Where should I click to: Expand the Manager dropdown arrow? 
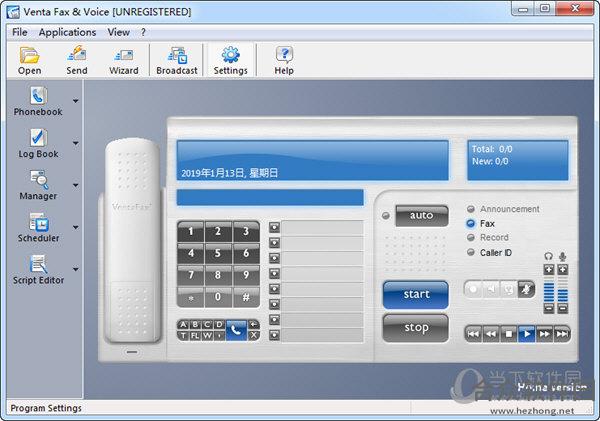pos(76,185)
